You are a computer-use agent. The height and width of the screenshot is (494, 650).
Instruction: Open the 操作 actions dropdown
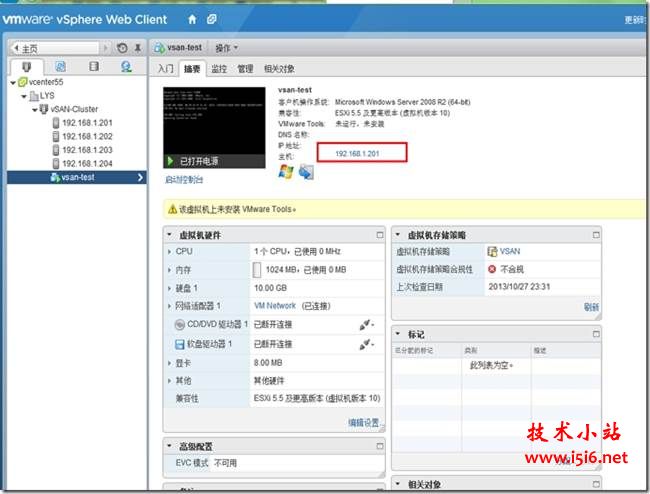point(226,48)
